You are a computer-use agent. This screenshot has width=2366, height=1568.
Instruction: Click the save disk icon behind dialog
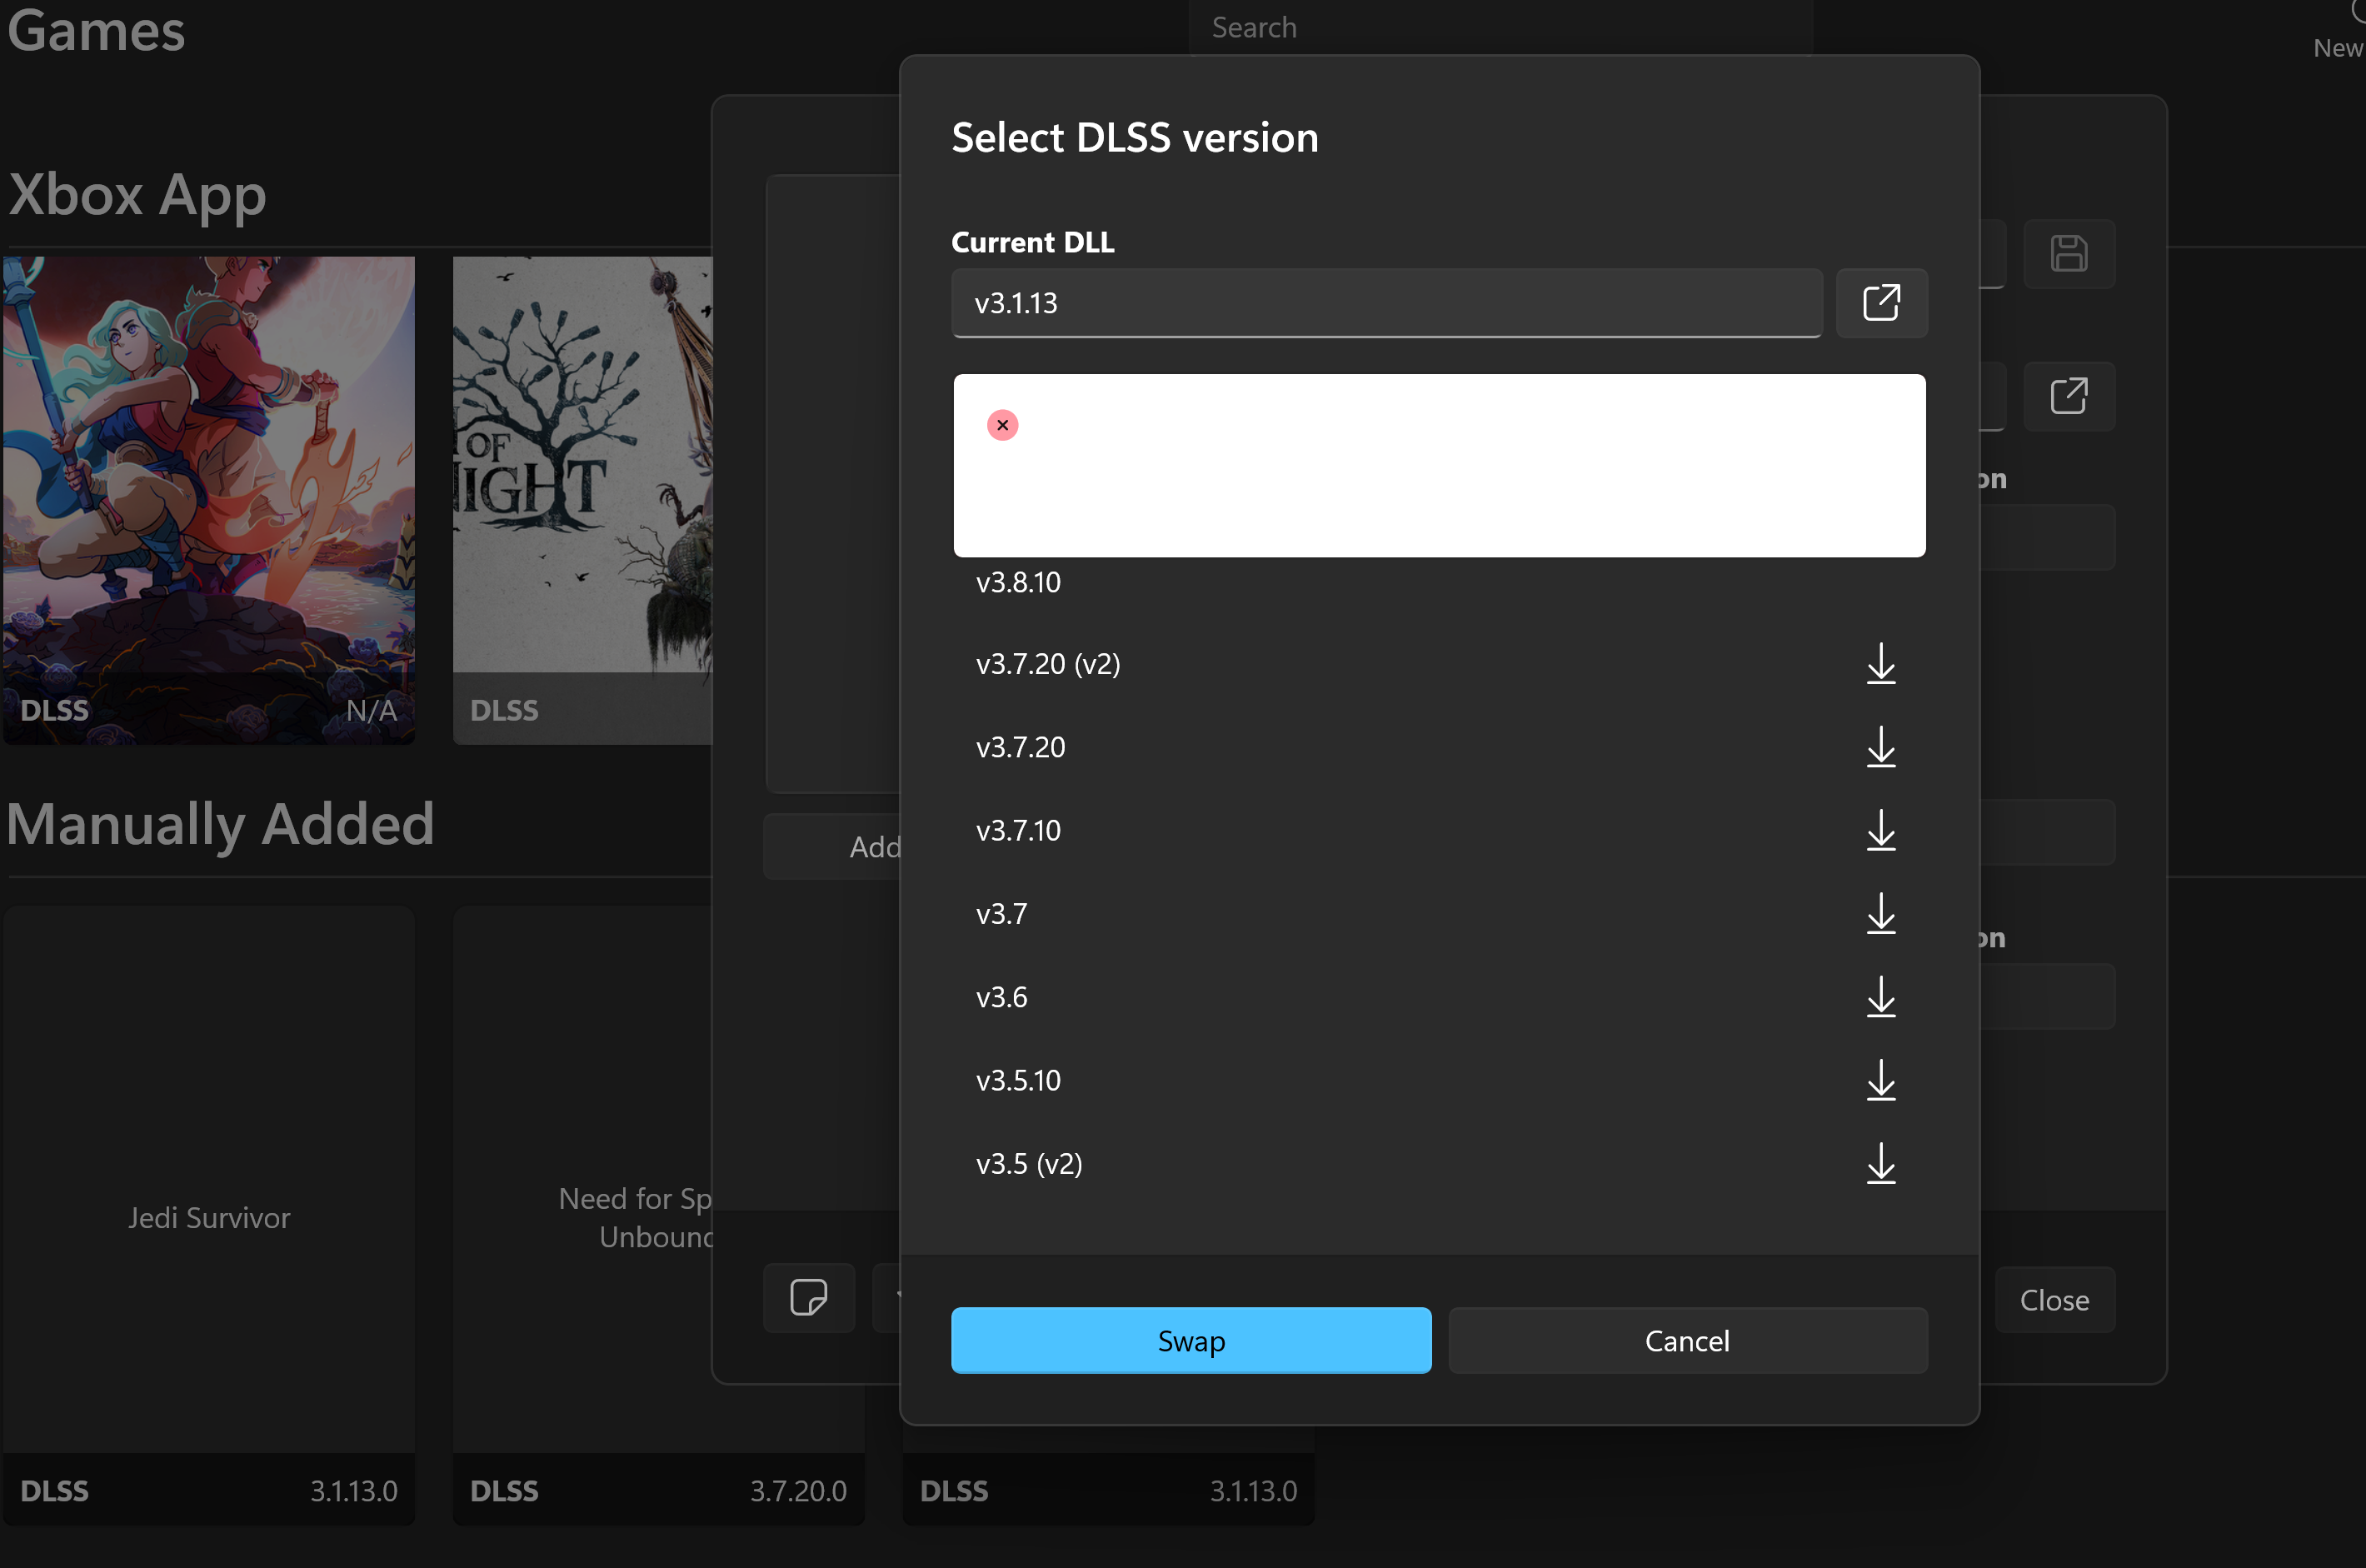point(2068,254)
